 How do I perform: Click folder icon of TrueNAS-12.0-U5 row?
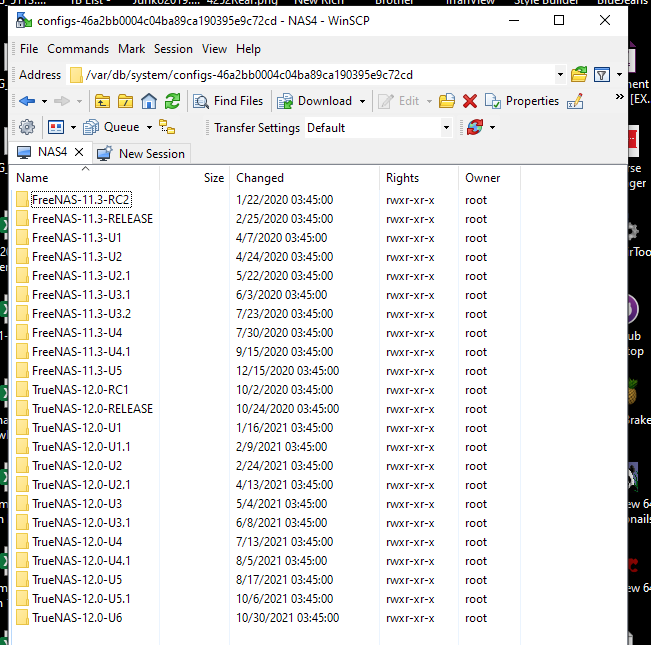(x=22, y=580)
